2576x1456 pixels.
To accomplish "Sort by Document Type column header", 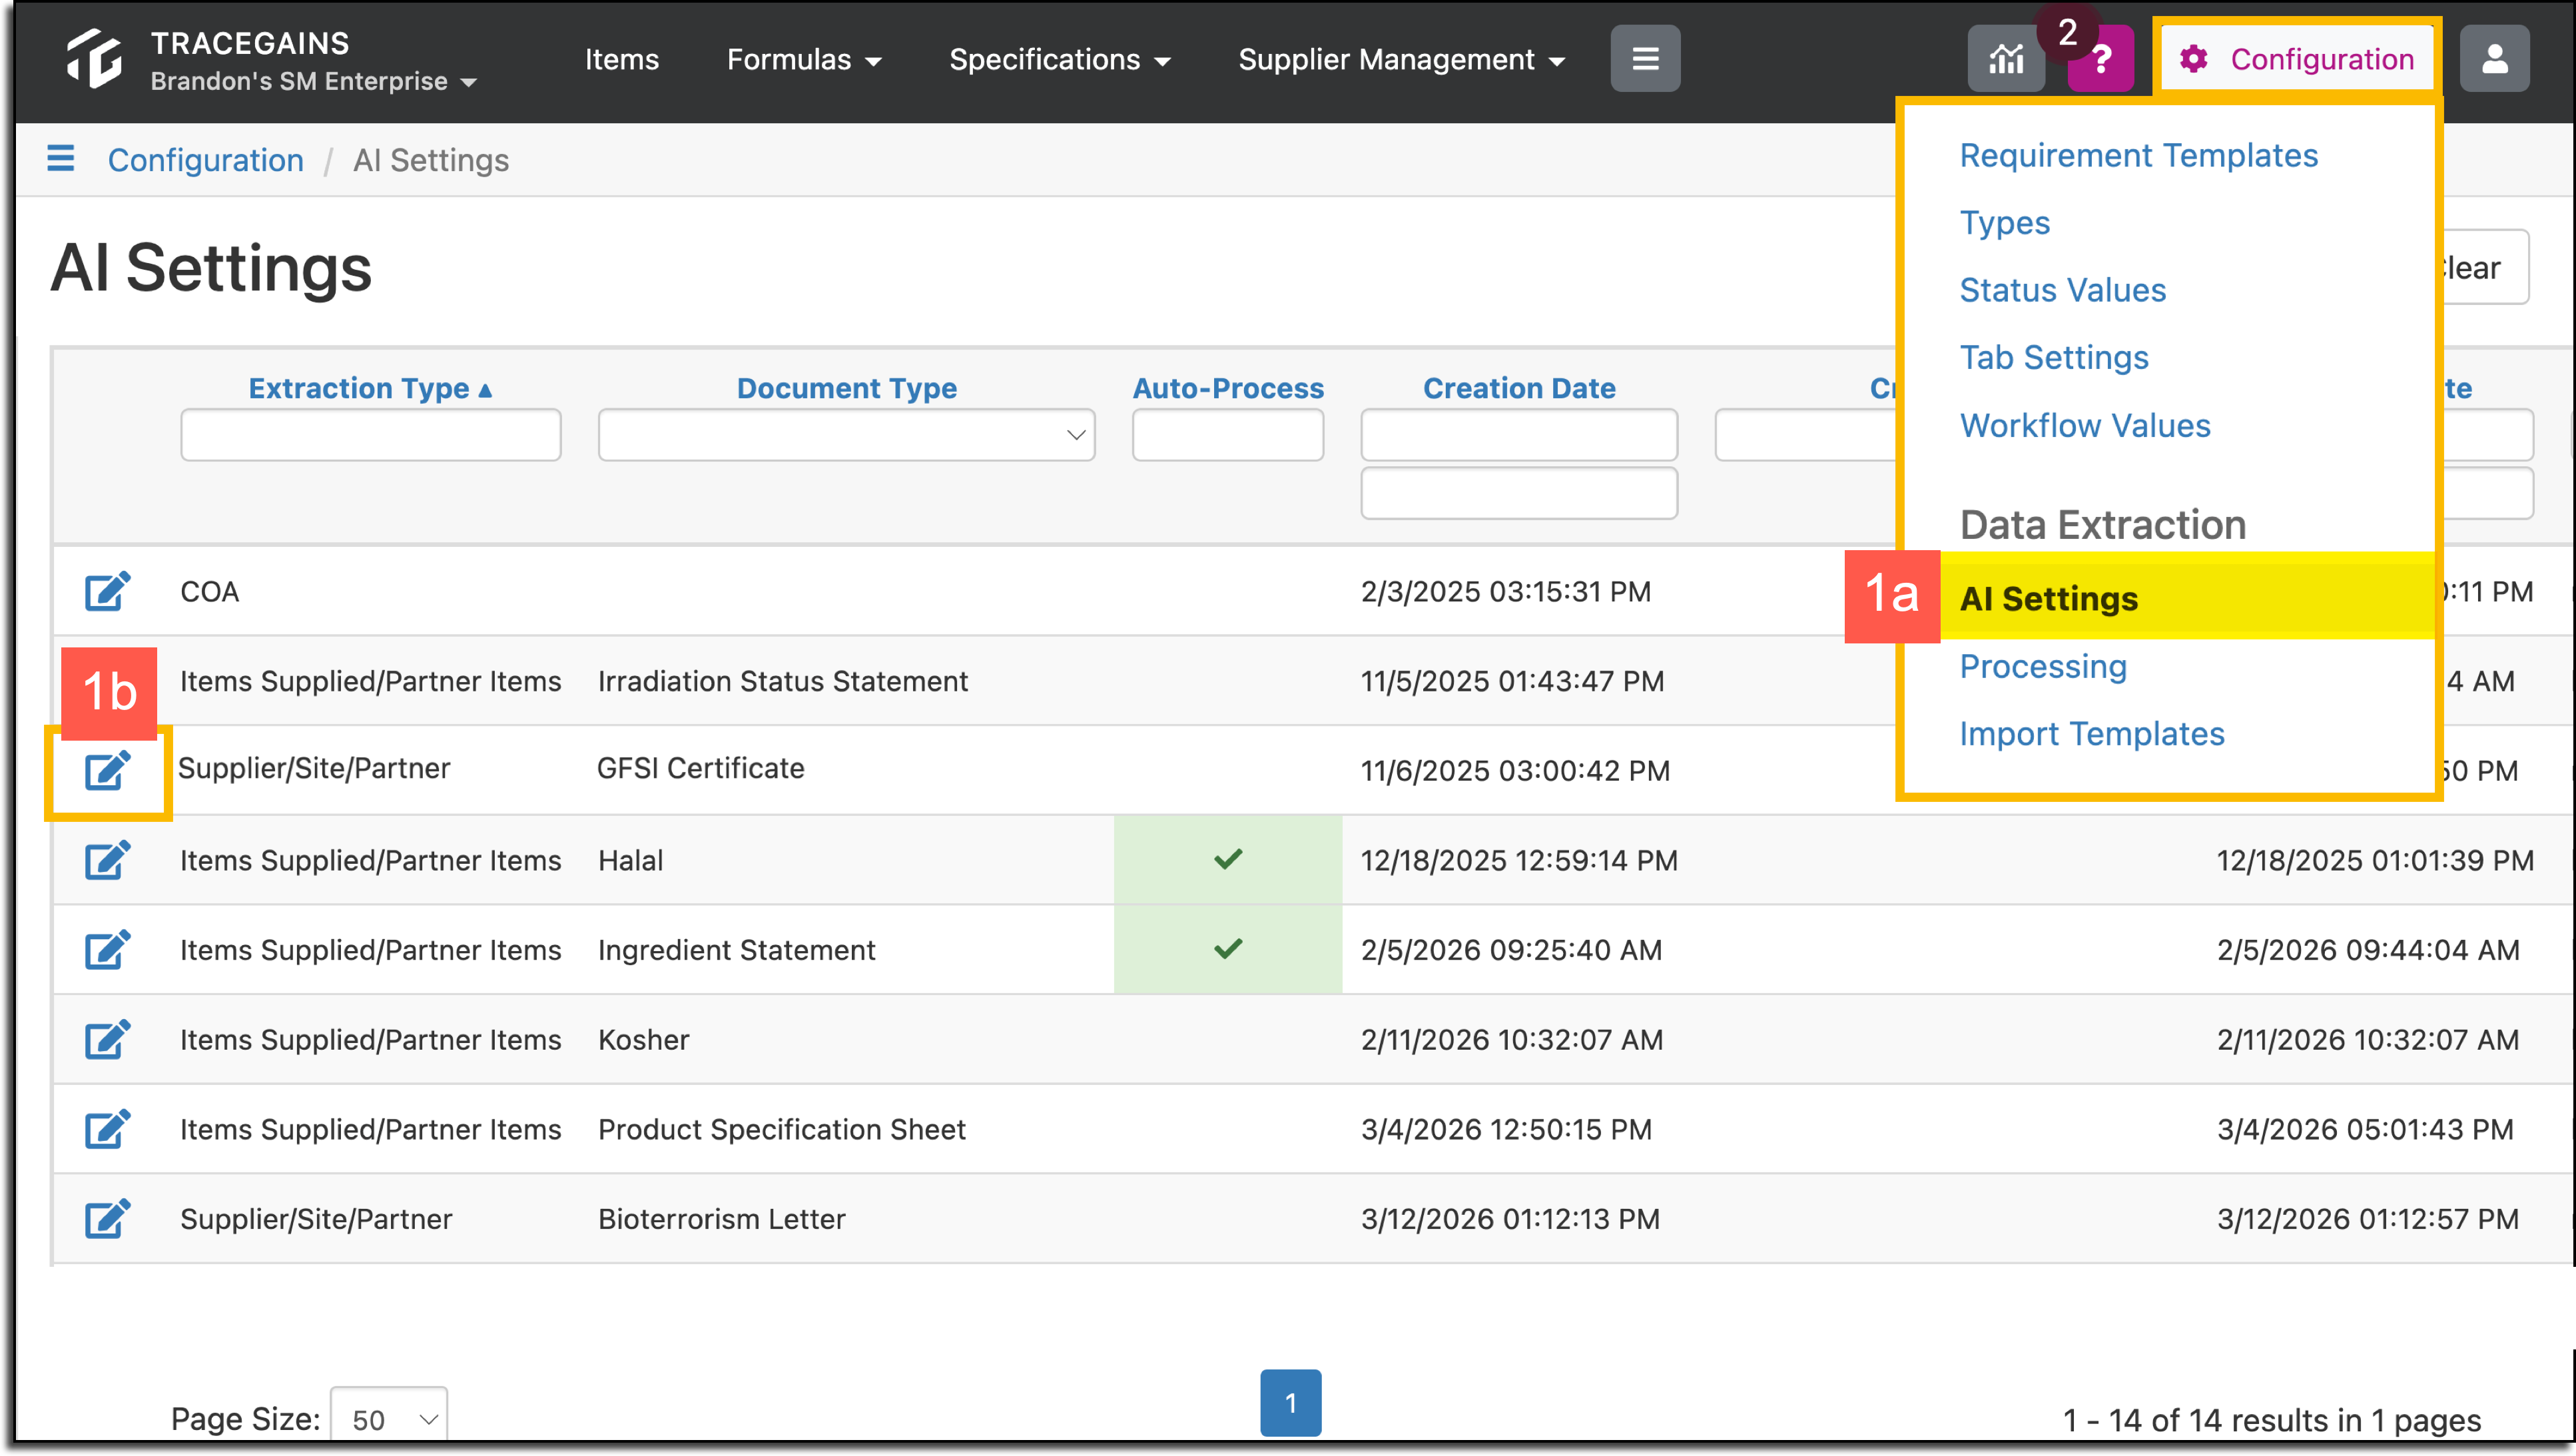I will (x=846, y=388).
